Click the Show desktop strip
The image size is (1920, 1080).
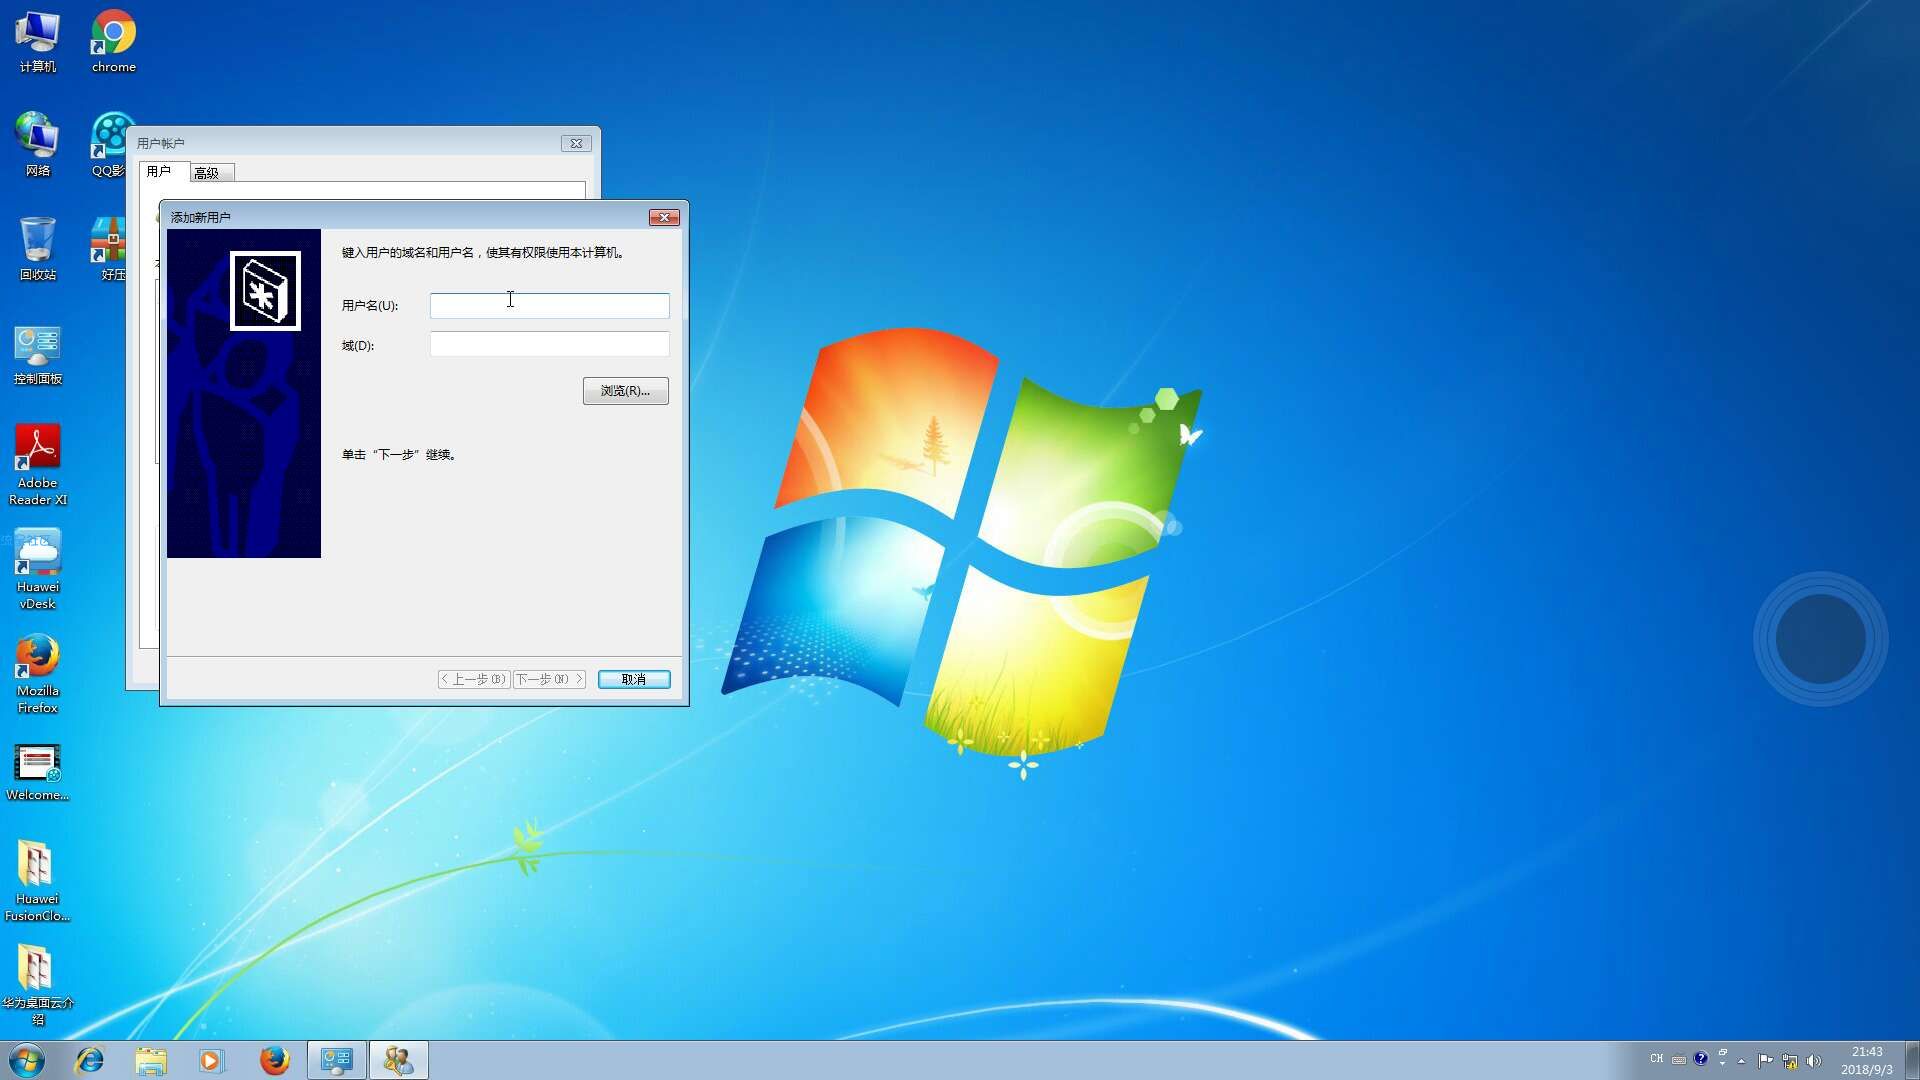(x=1912, y=1060)
